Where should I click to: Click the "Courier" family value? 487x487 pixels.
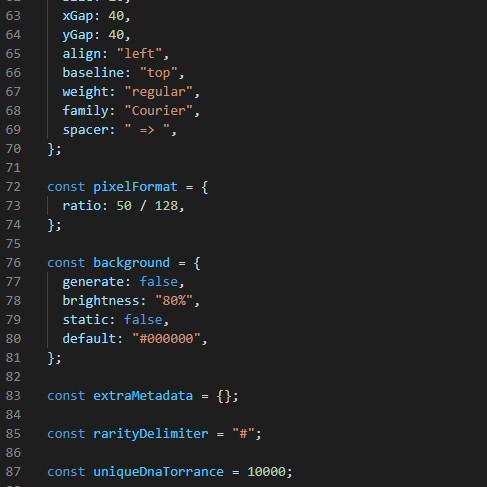point(159,111)
